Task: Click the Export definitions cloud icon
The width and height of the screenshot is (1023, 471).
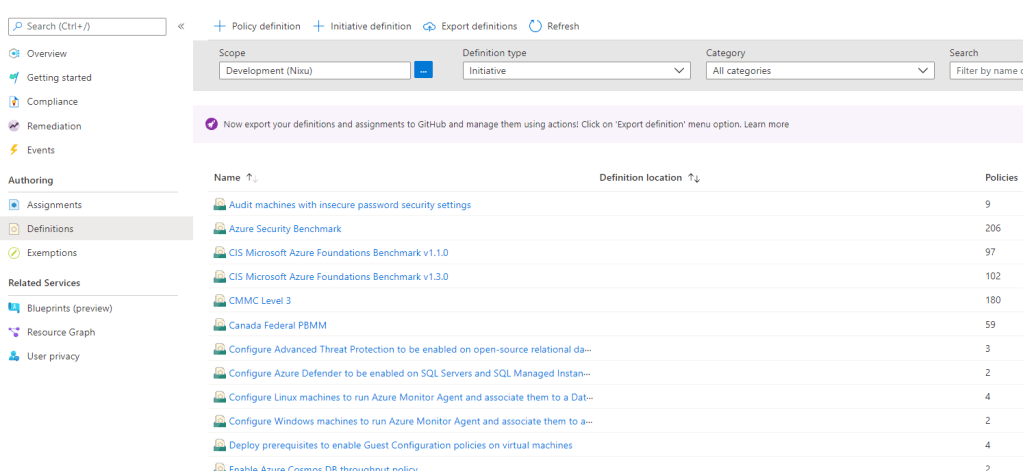Action: pos(430,26)
